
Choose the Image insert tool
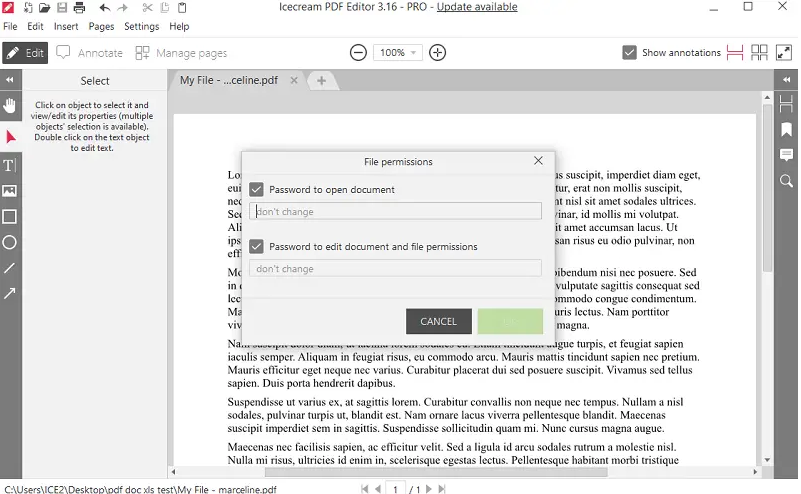[10, 191]
